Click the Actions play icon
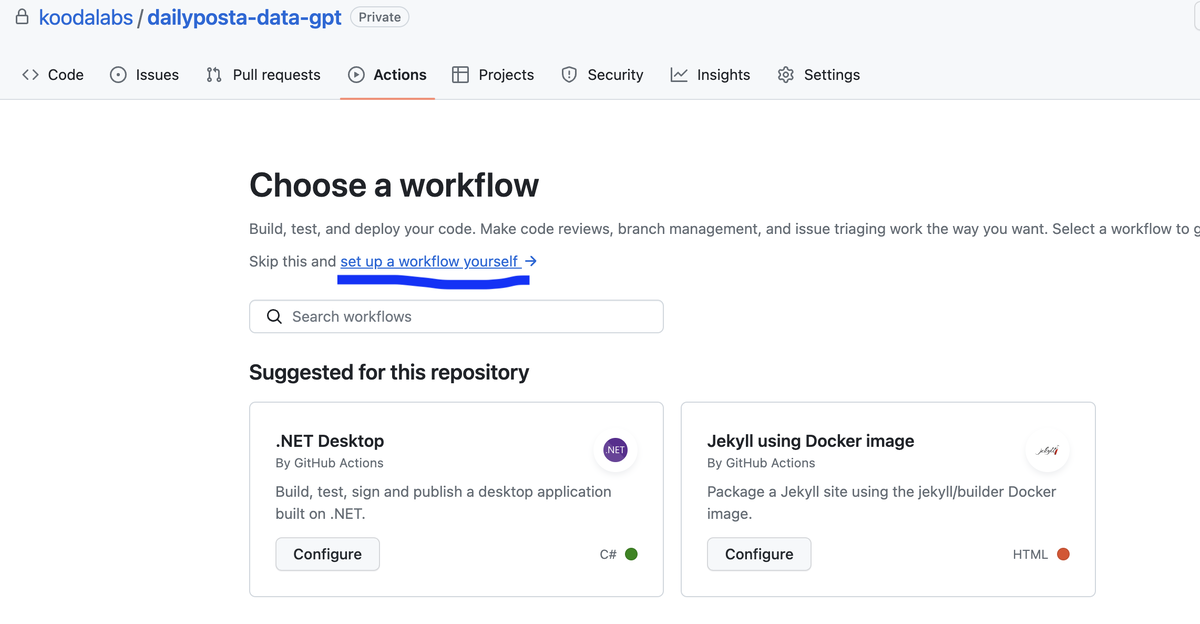This screenshot has height=624, width=1200. tap(356, 75)
